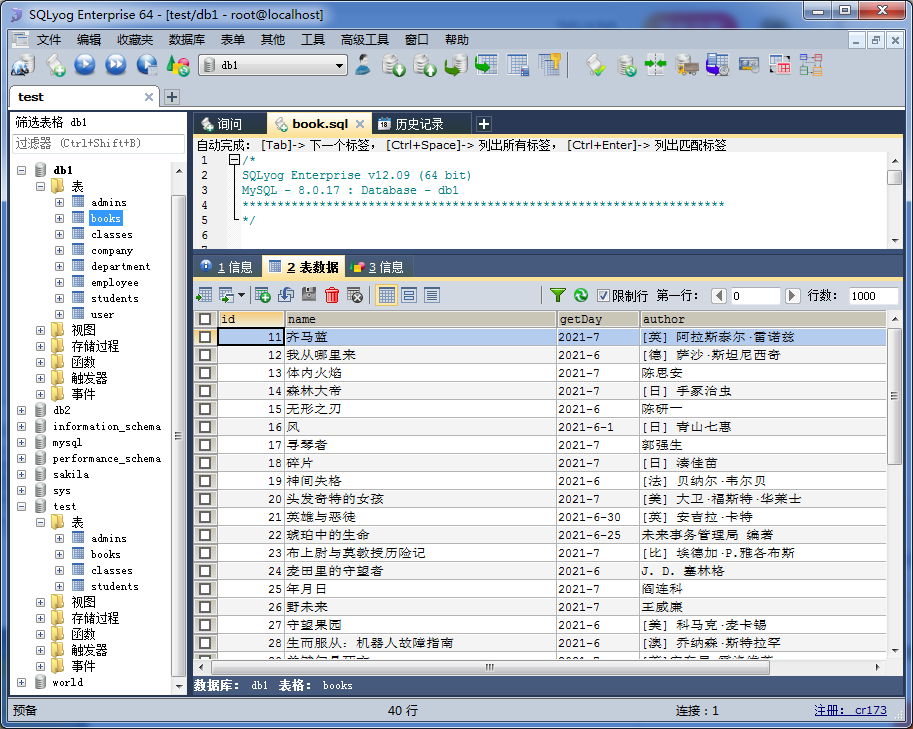
Task: Click the green refresh table data icon
Action: click(x=581, y=295)
